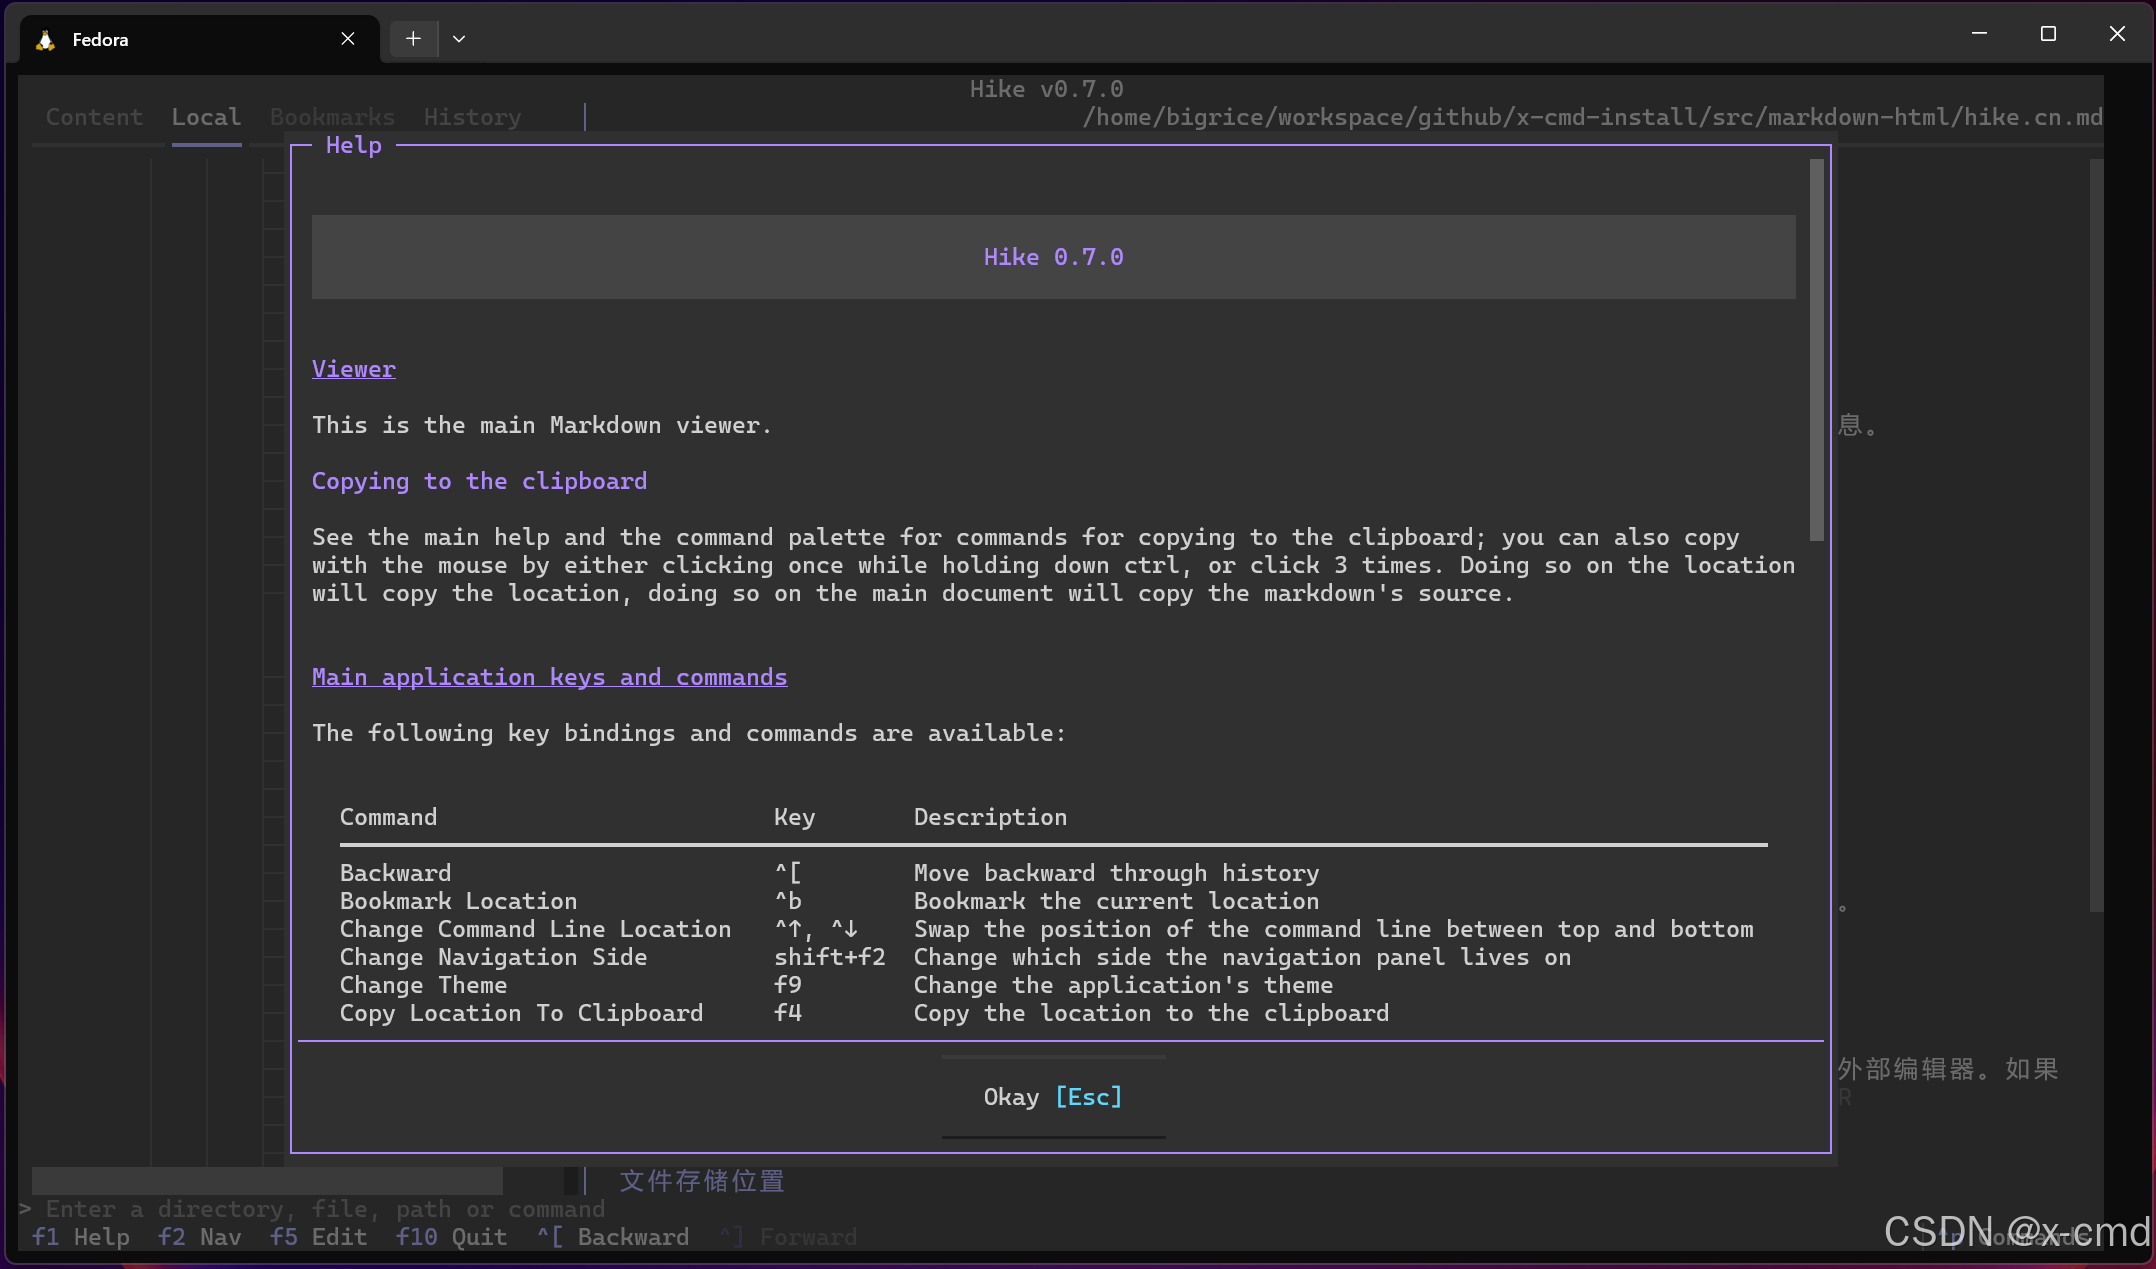This screenshot has width=2156, height=1269.
Task: Select the Local tab
Action: [x=206, y=117]
